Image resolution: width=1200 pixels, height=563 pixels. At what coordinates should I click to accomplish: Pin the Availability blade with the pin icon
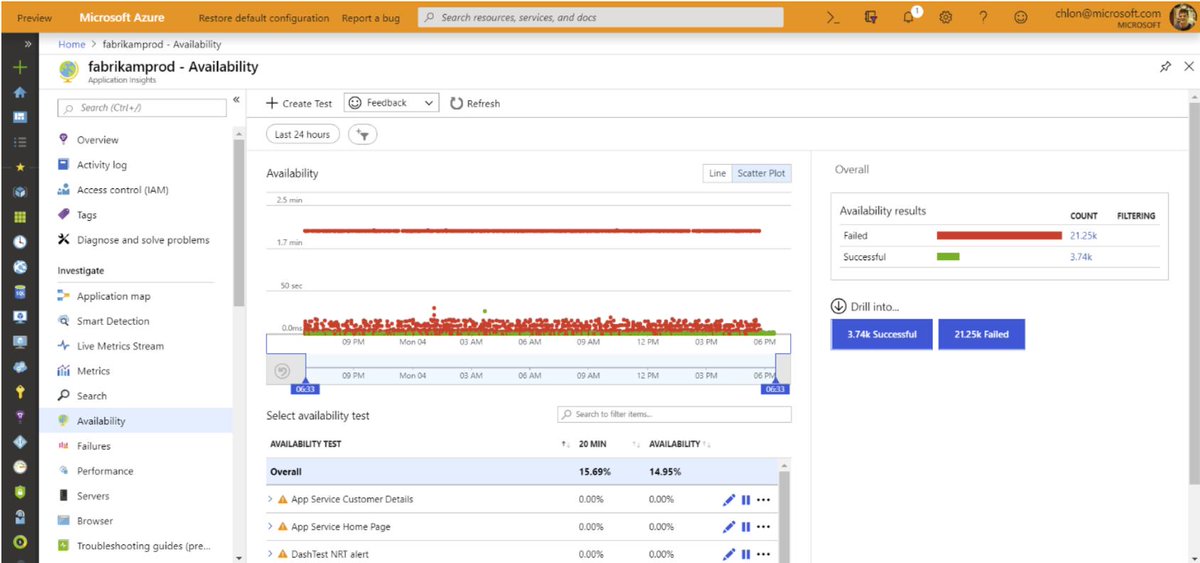point(1165,67)
